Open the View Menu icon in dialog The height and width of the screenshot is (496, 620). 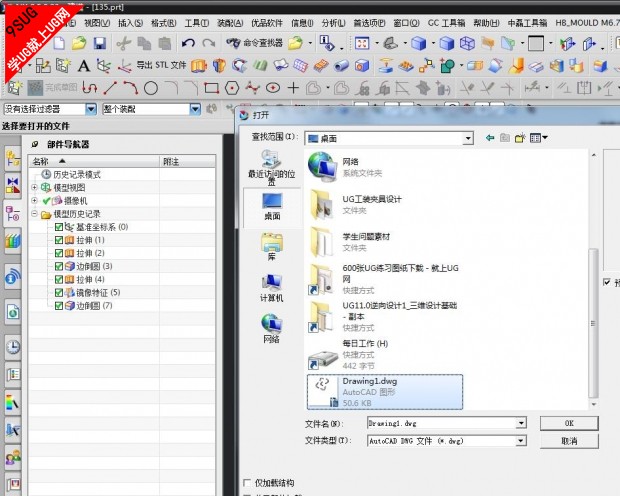point(539,138)
